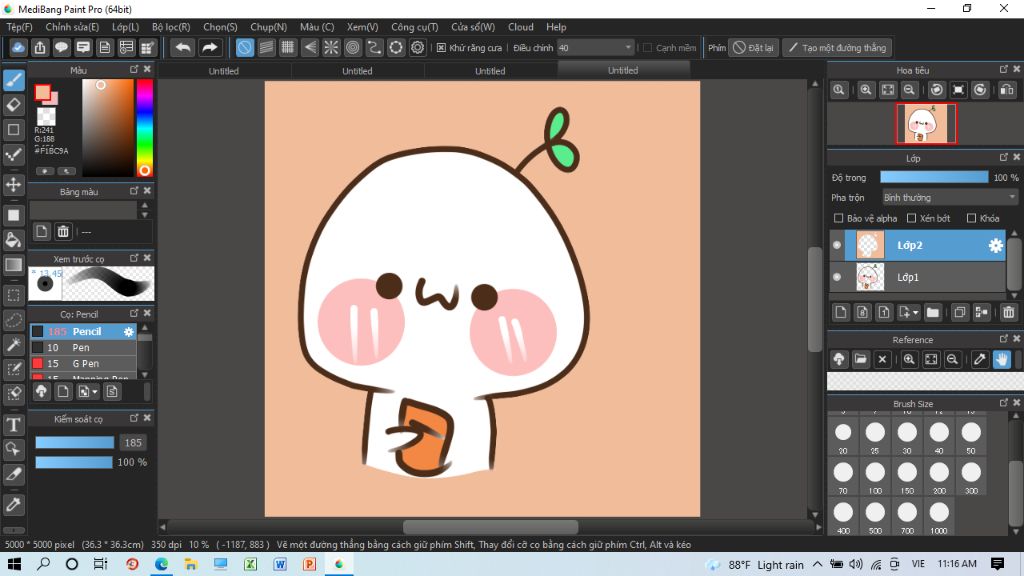Open Pha trộn blend mode dropdown
1024x576 pixels.
[x=950, y=197]
